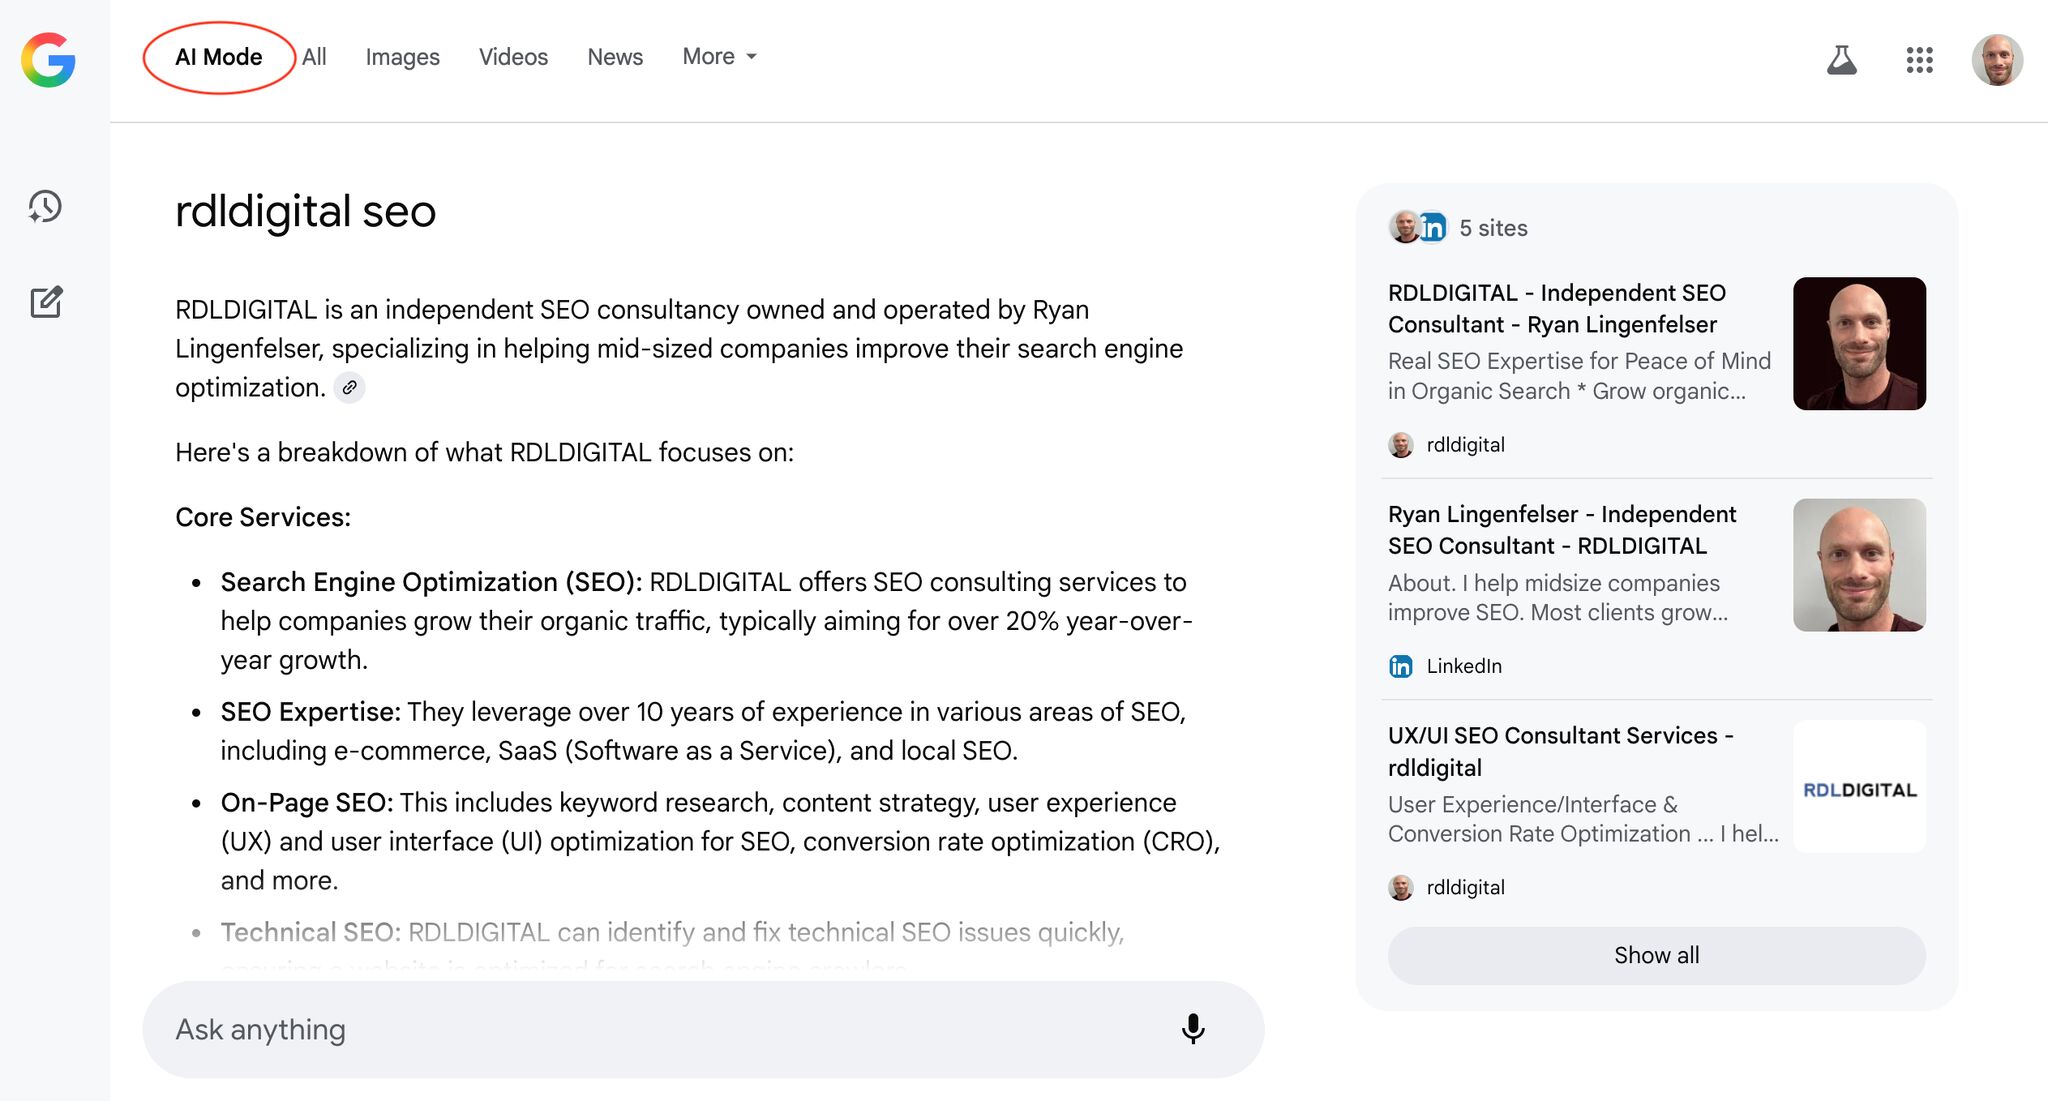
Task: Click the rdldigital favicon under the first result
Action: click(x=1401, y=445)
